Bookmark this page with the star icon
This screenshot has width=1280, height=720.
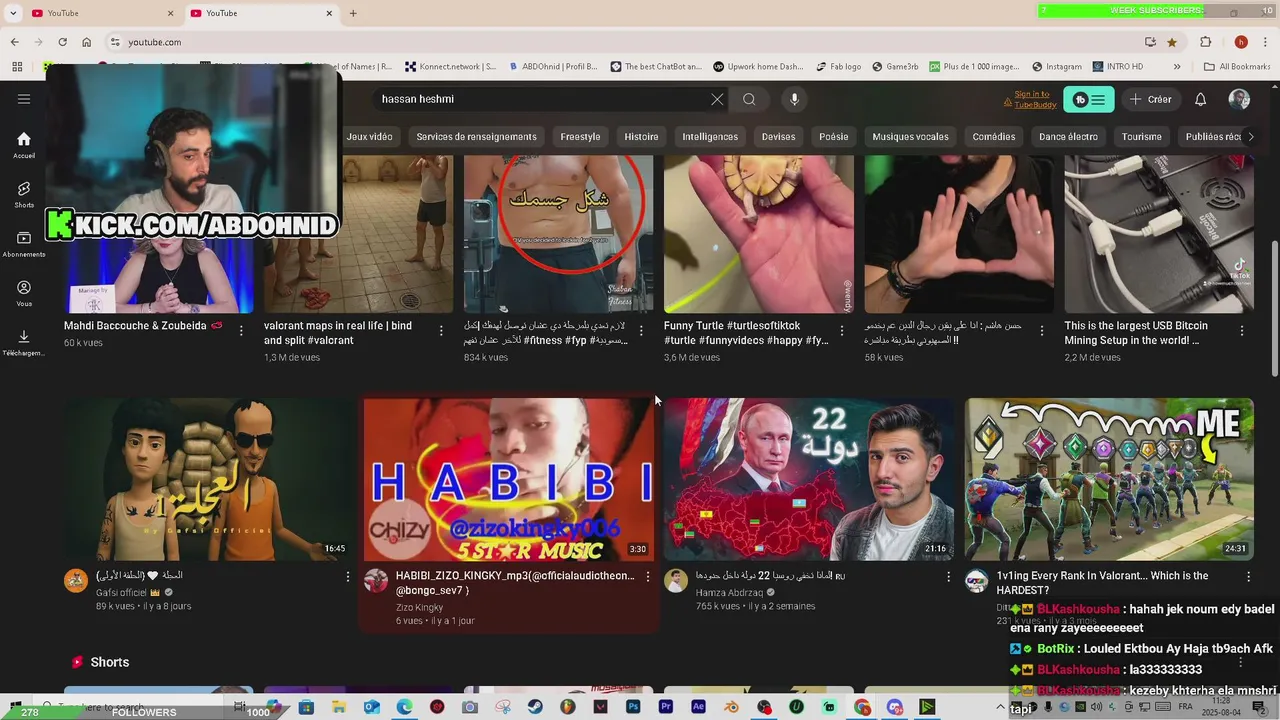(x=1172, y=42)
